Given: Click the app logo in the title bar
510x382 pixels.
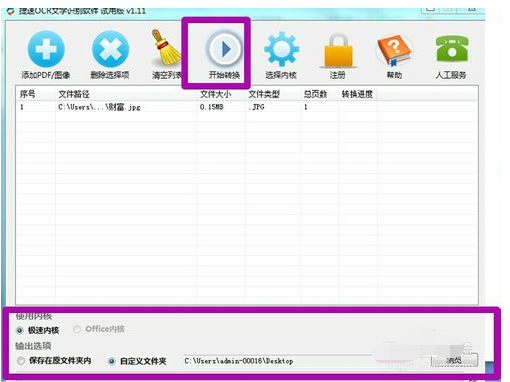Looking at the screenshot, I should click(11, 11).
